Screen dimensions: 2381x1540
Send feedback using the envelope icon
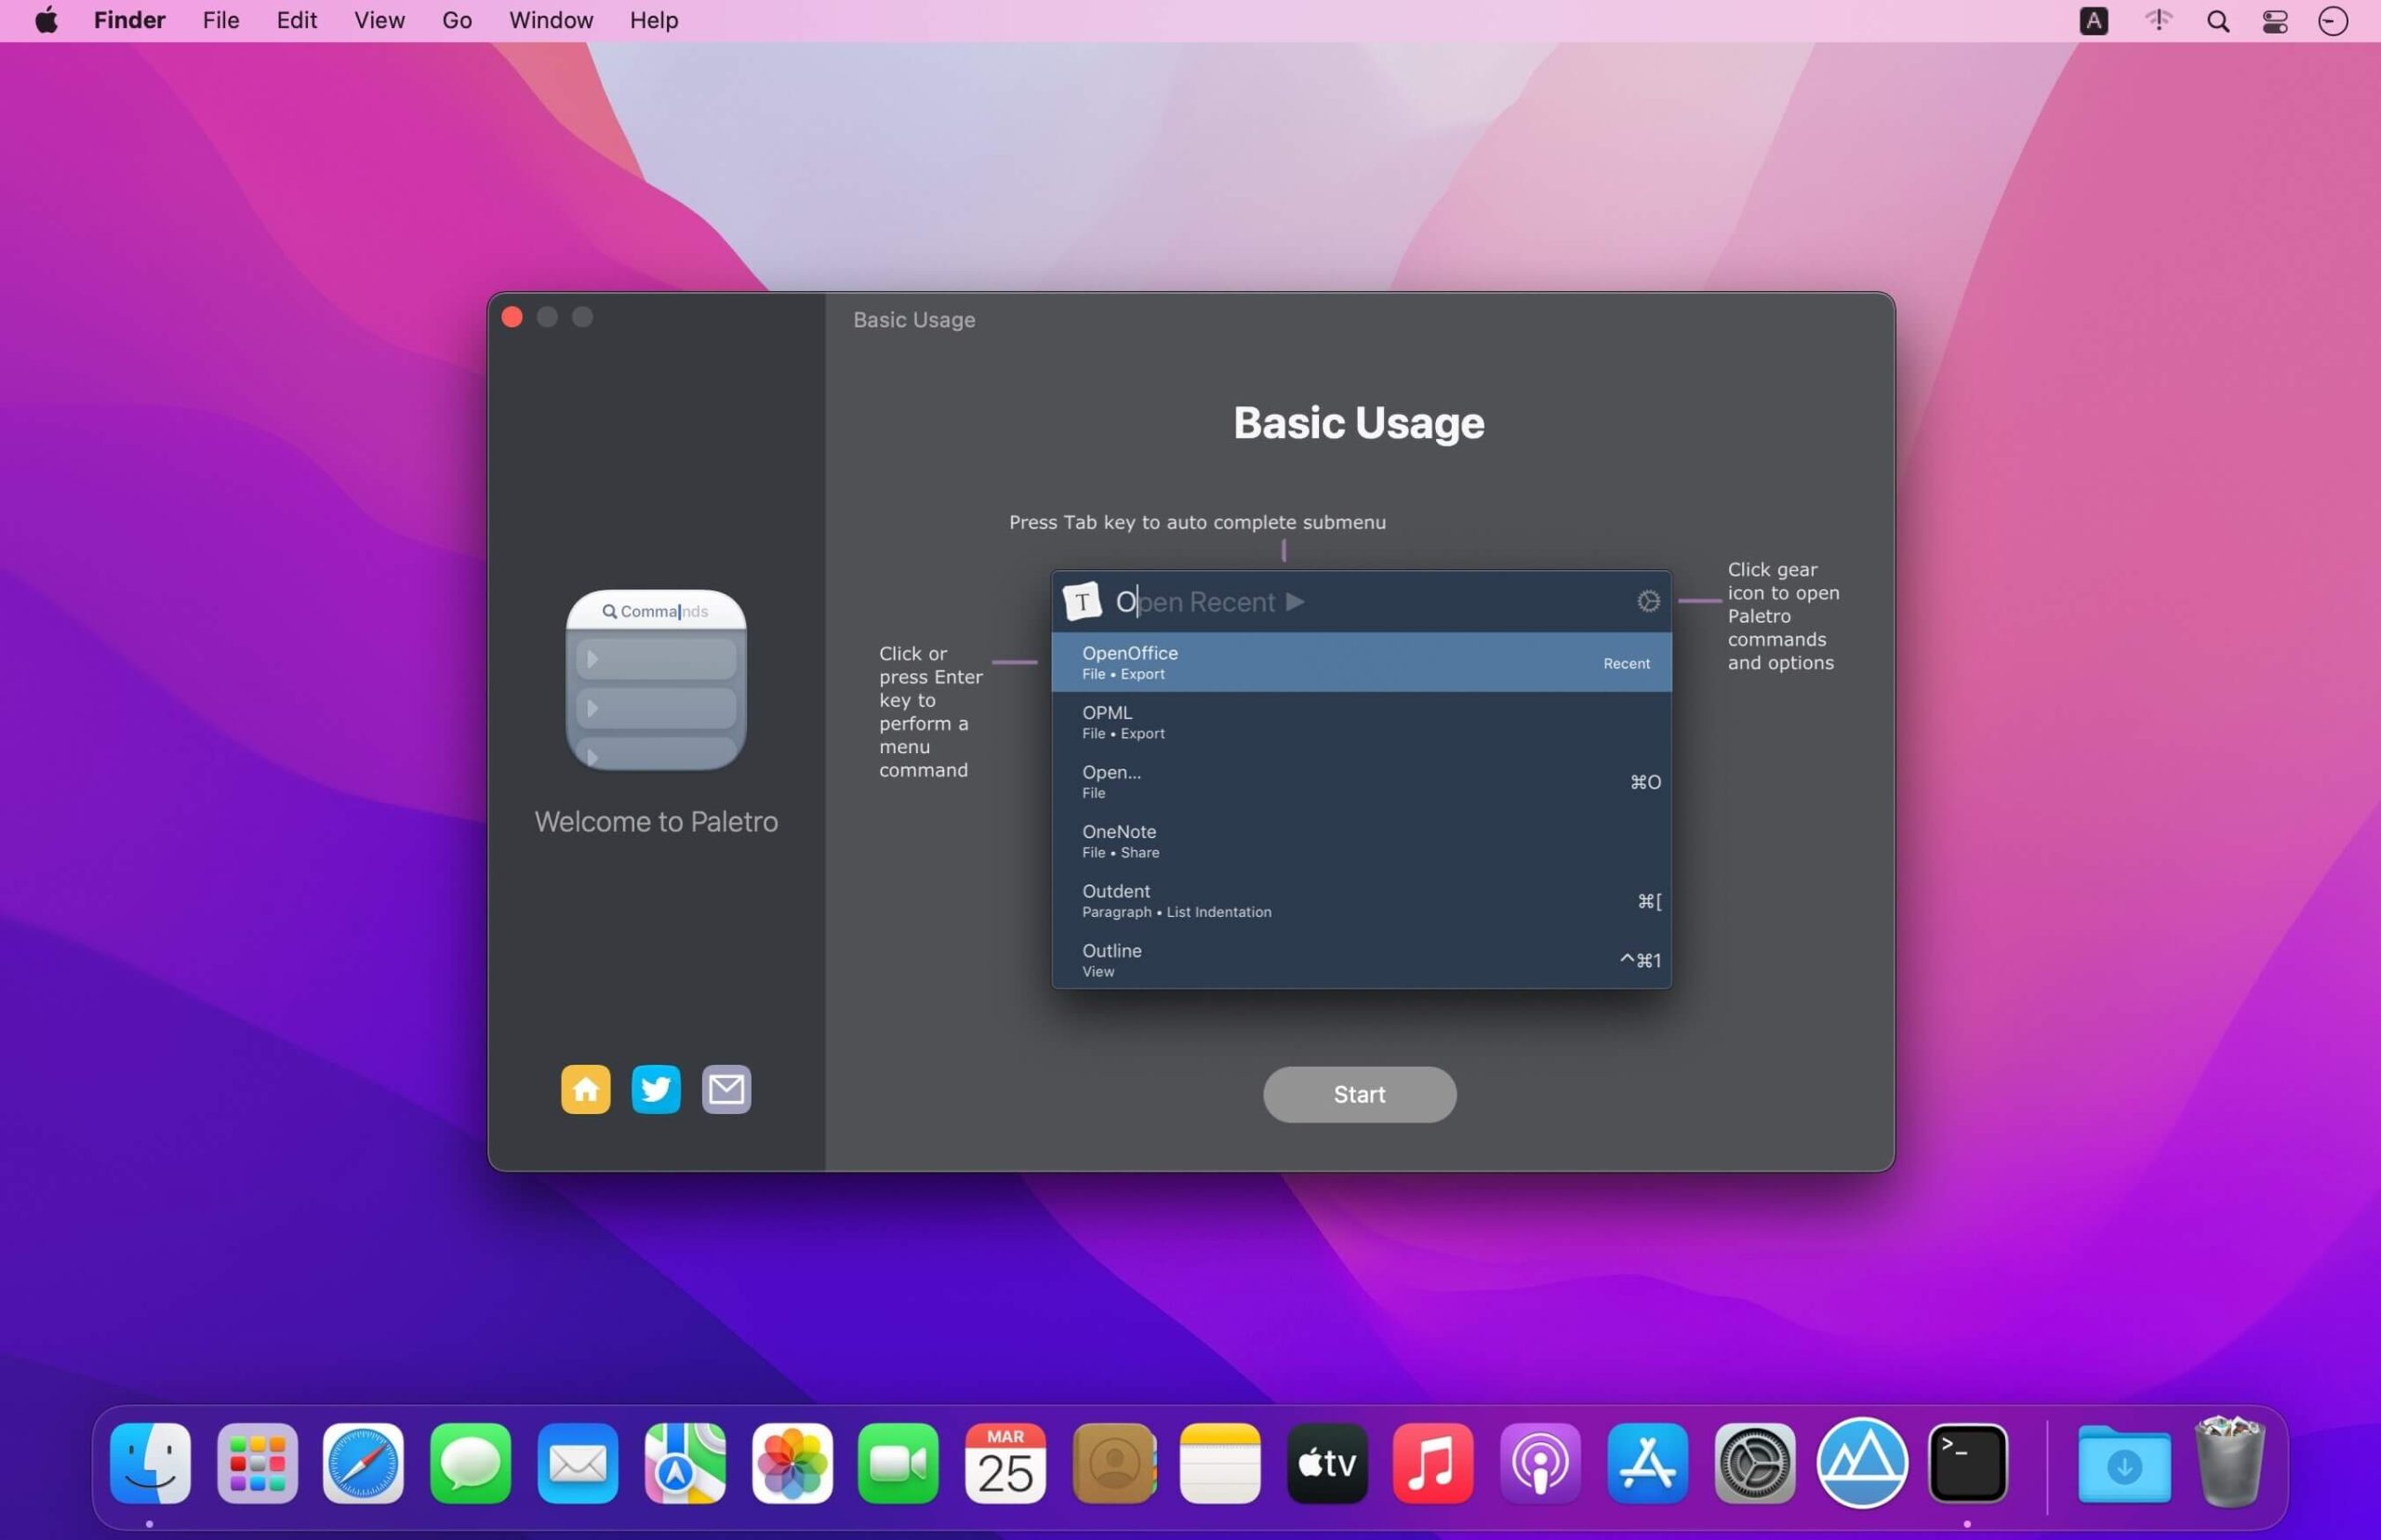point(726,1088)
